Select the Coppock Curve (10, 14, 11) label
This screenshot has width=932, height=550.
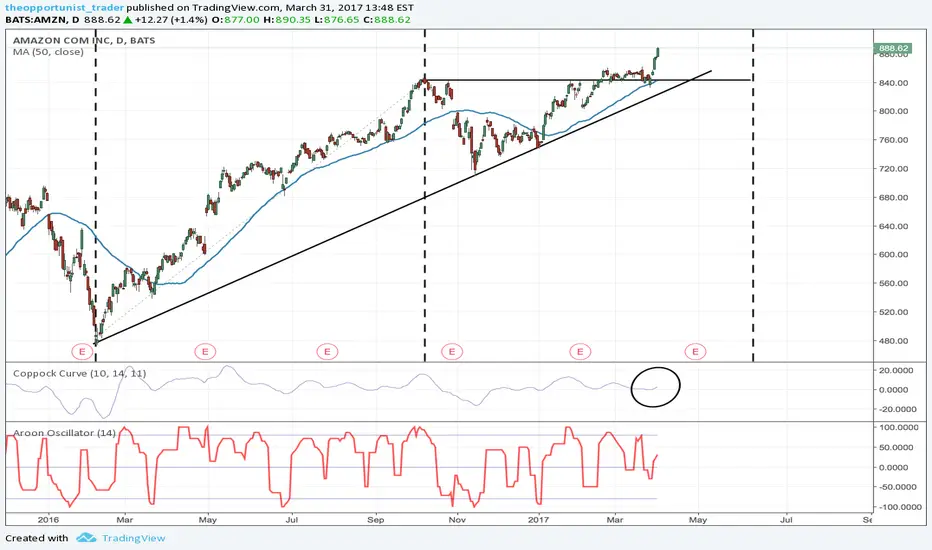tap(80, 373)
